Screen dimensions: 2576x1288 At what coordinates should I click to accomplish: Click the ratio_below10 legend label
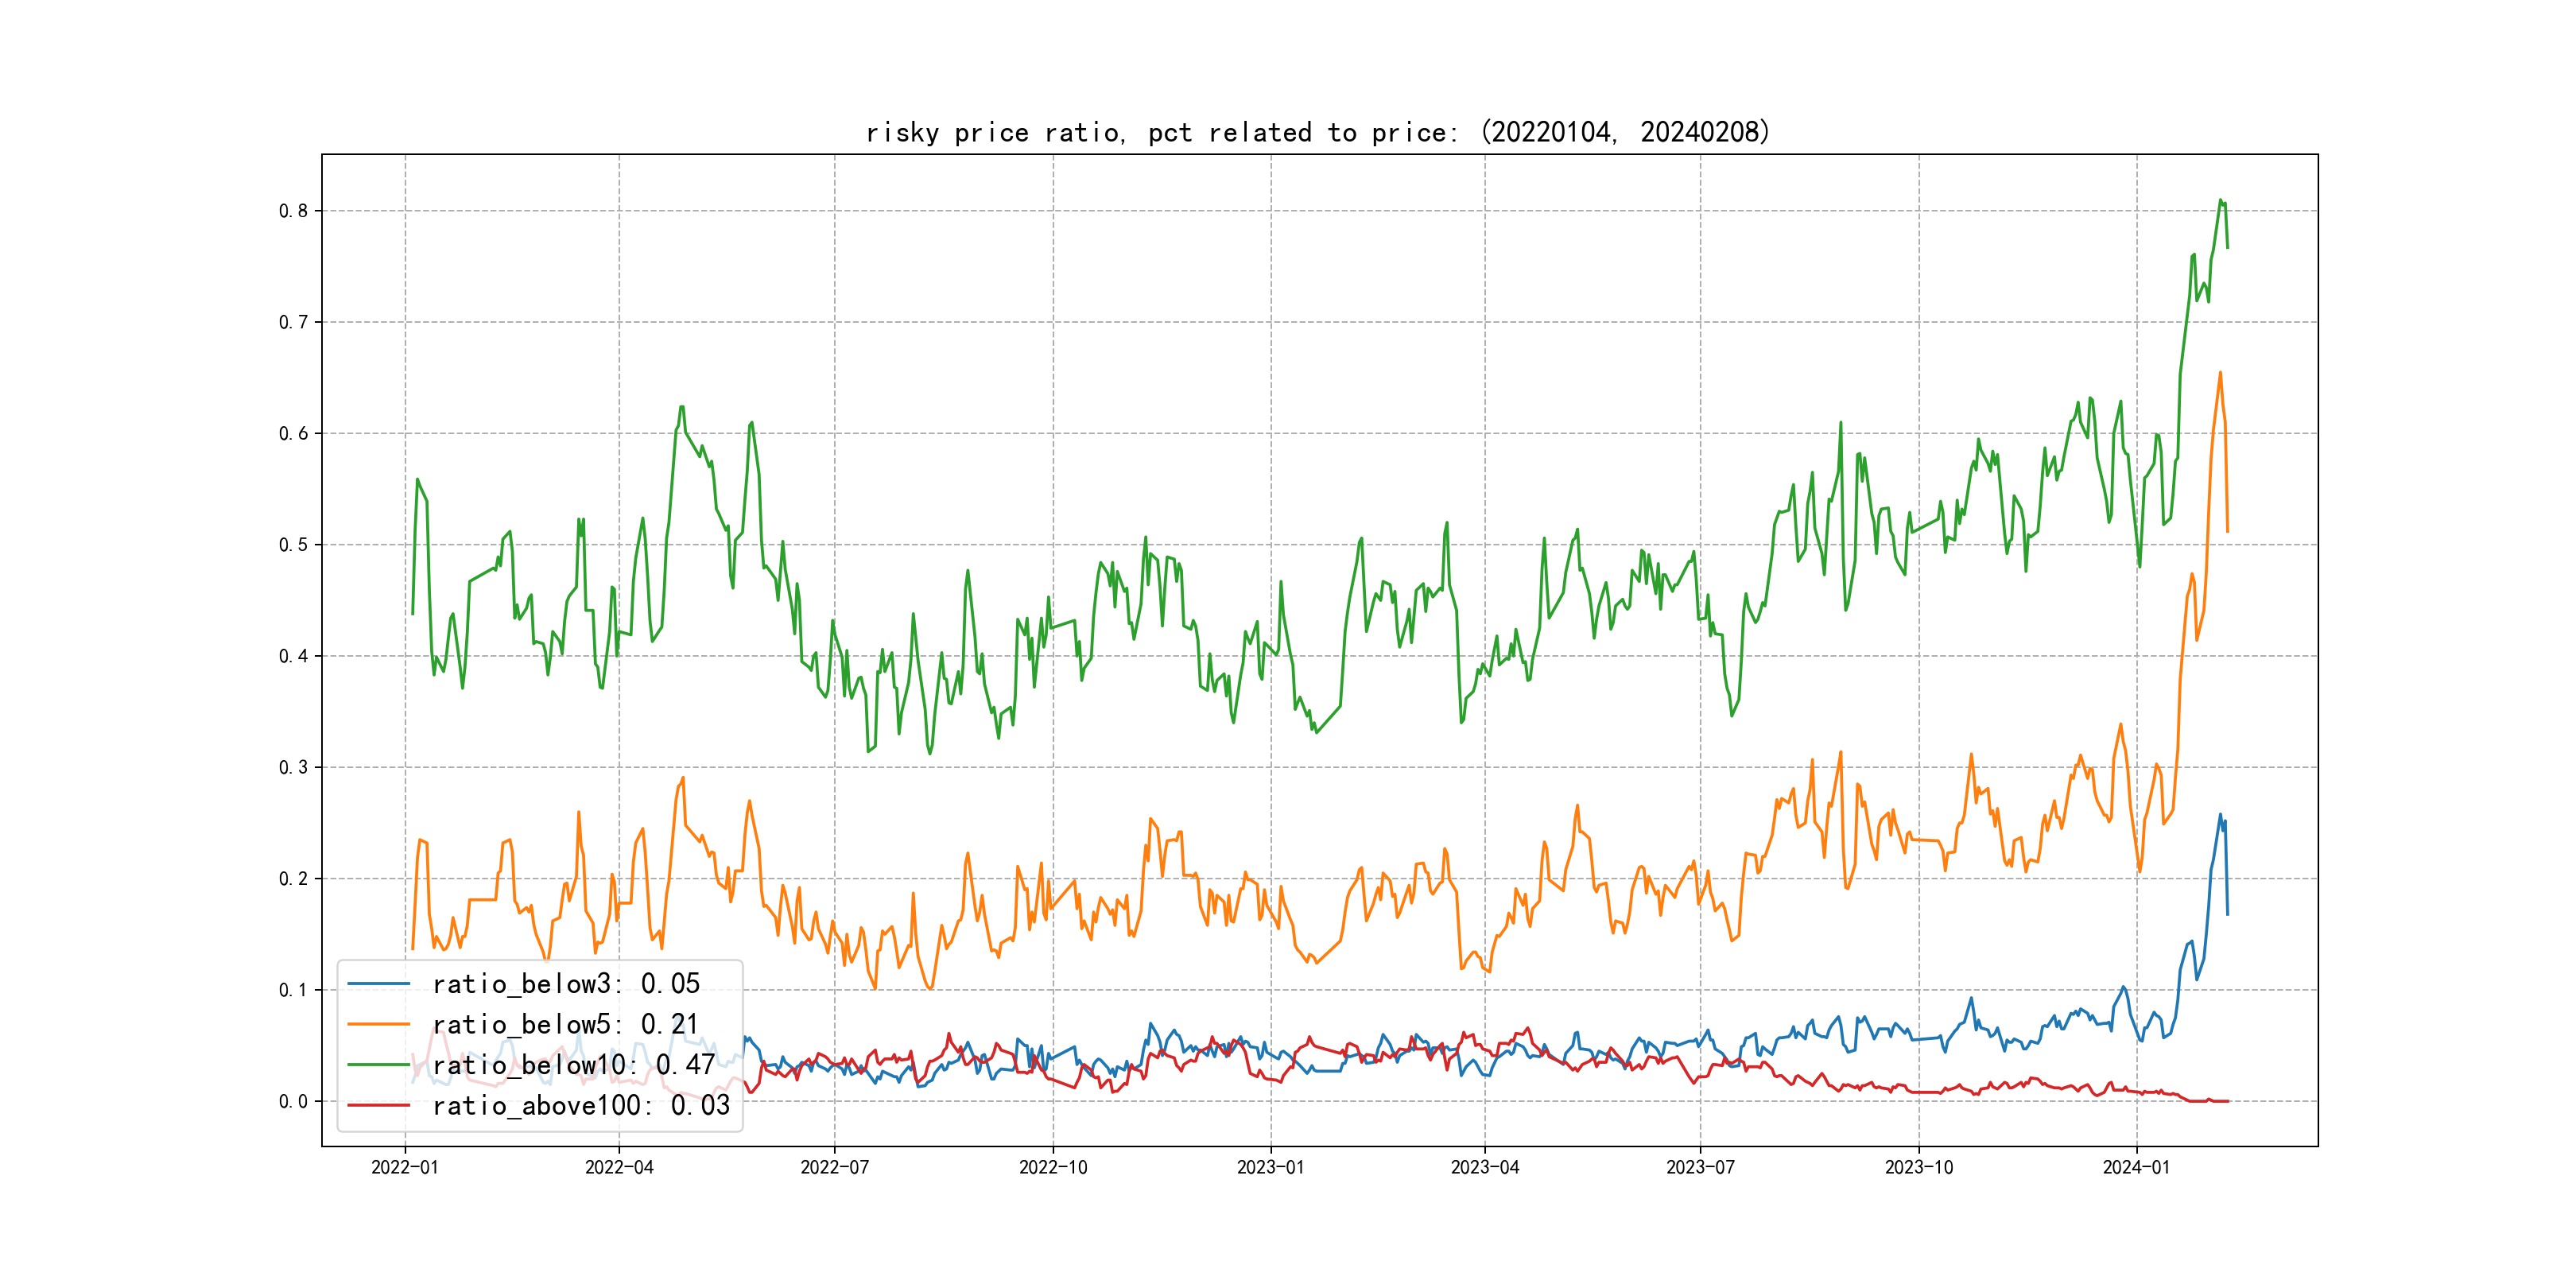[x=573, y=1065]
